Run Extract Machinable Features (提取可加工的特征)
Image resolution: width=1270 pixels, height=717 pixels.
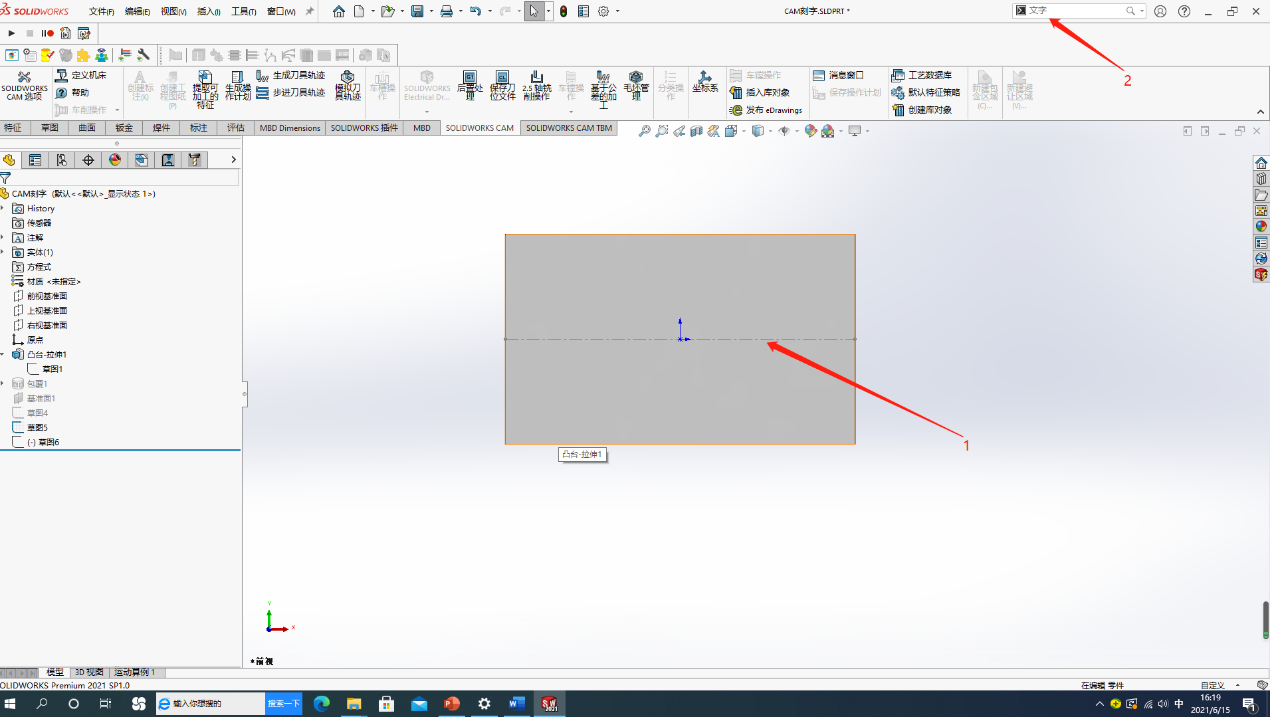point(205,89)
